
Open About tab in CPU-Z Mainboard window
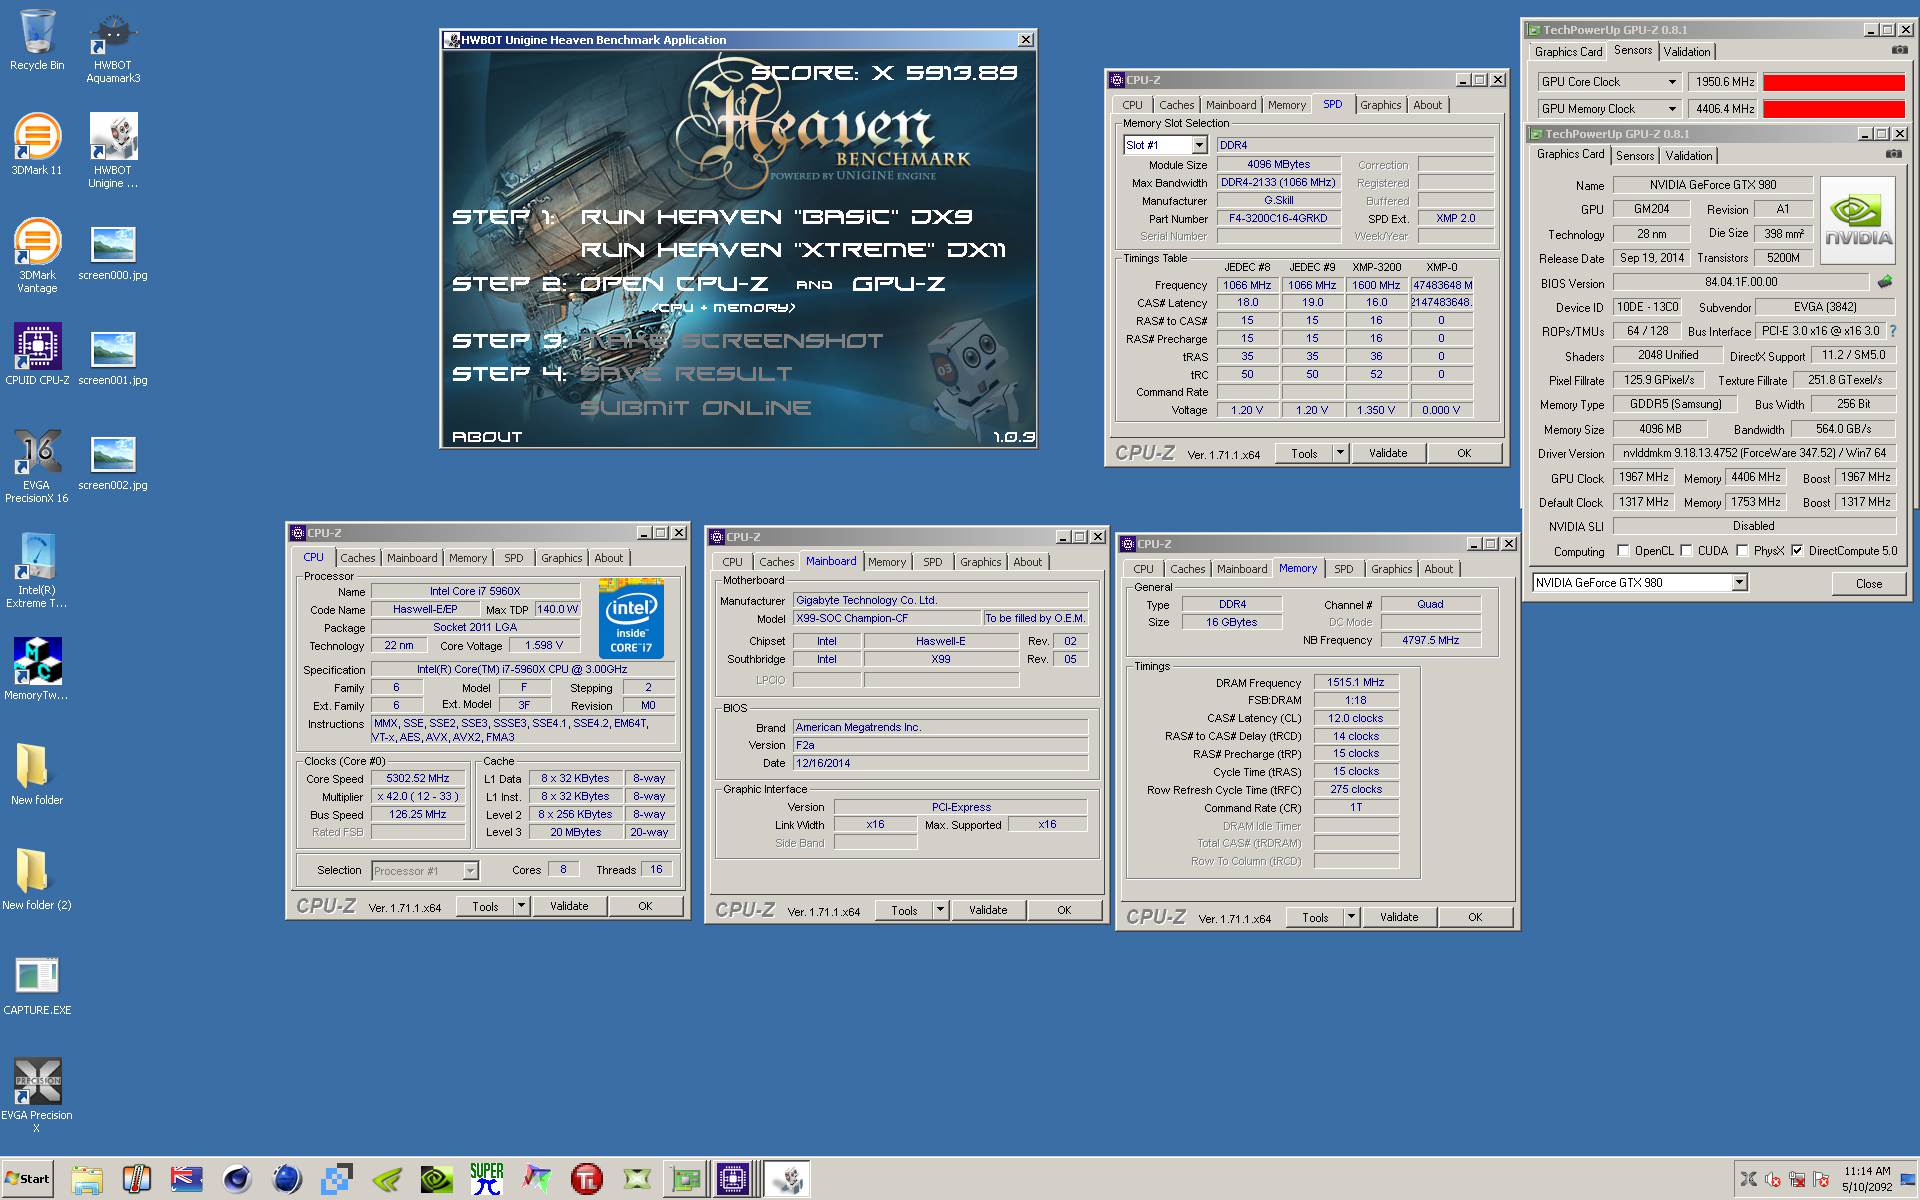pos(1027,562)
